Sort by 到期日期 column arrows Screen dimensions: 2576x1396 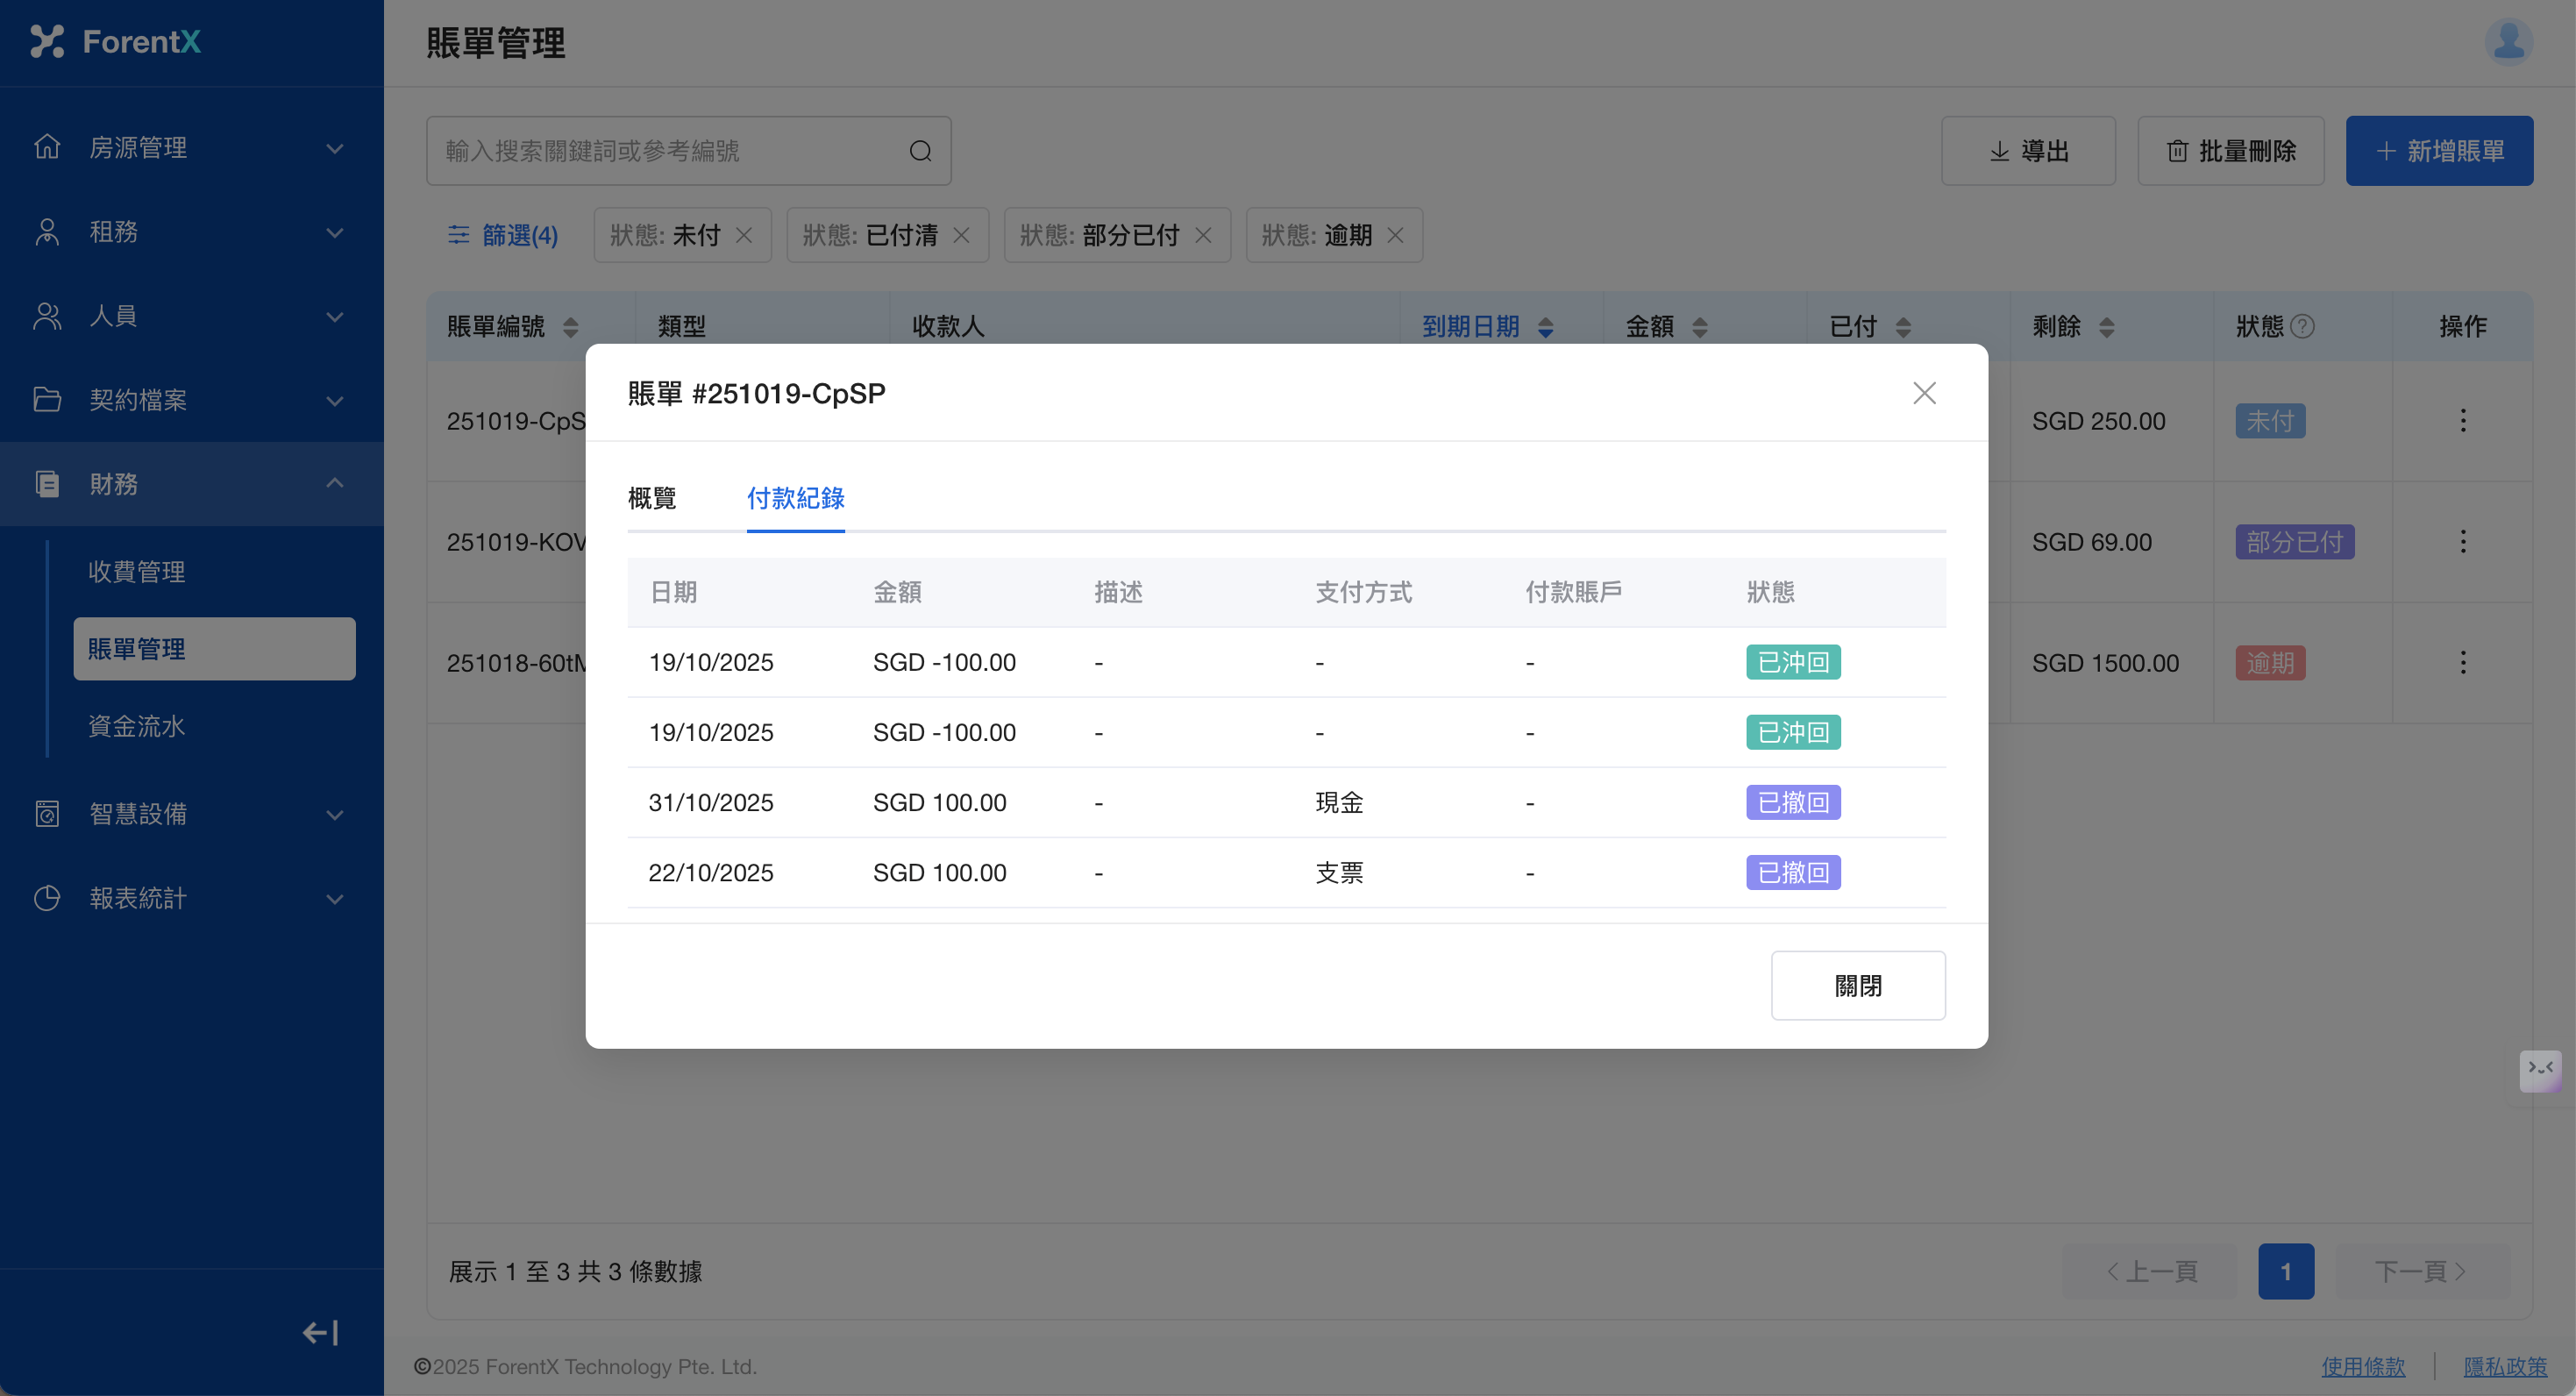point(1545,326)
